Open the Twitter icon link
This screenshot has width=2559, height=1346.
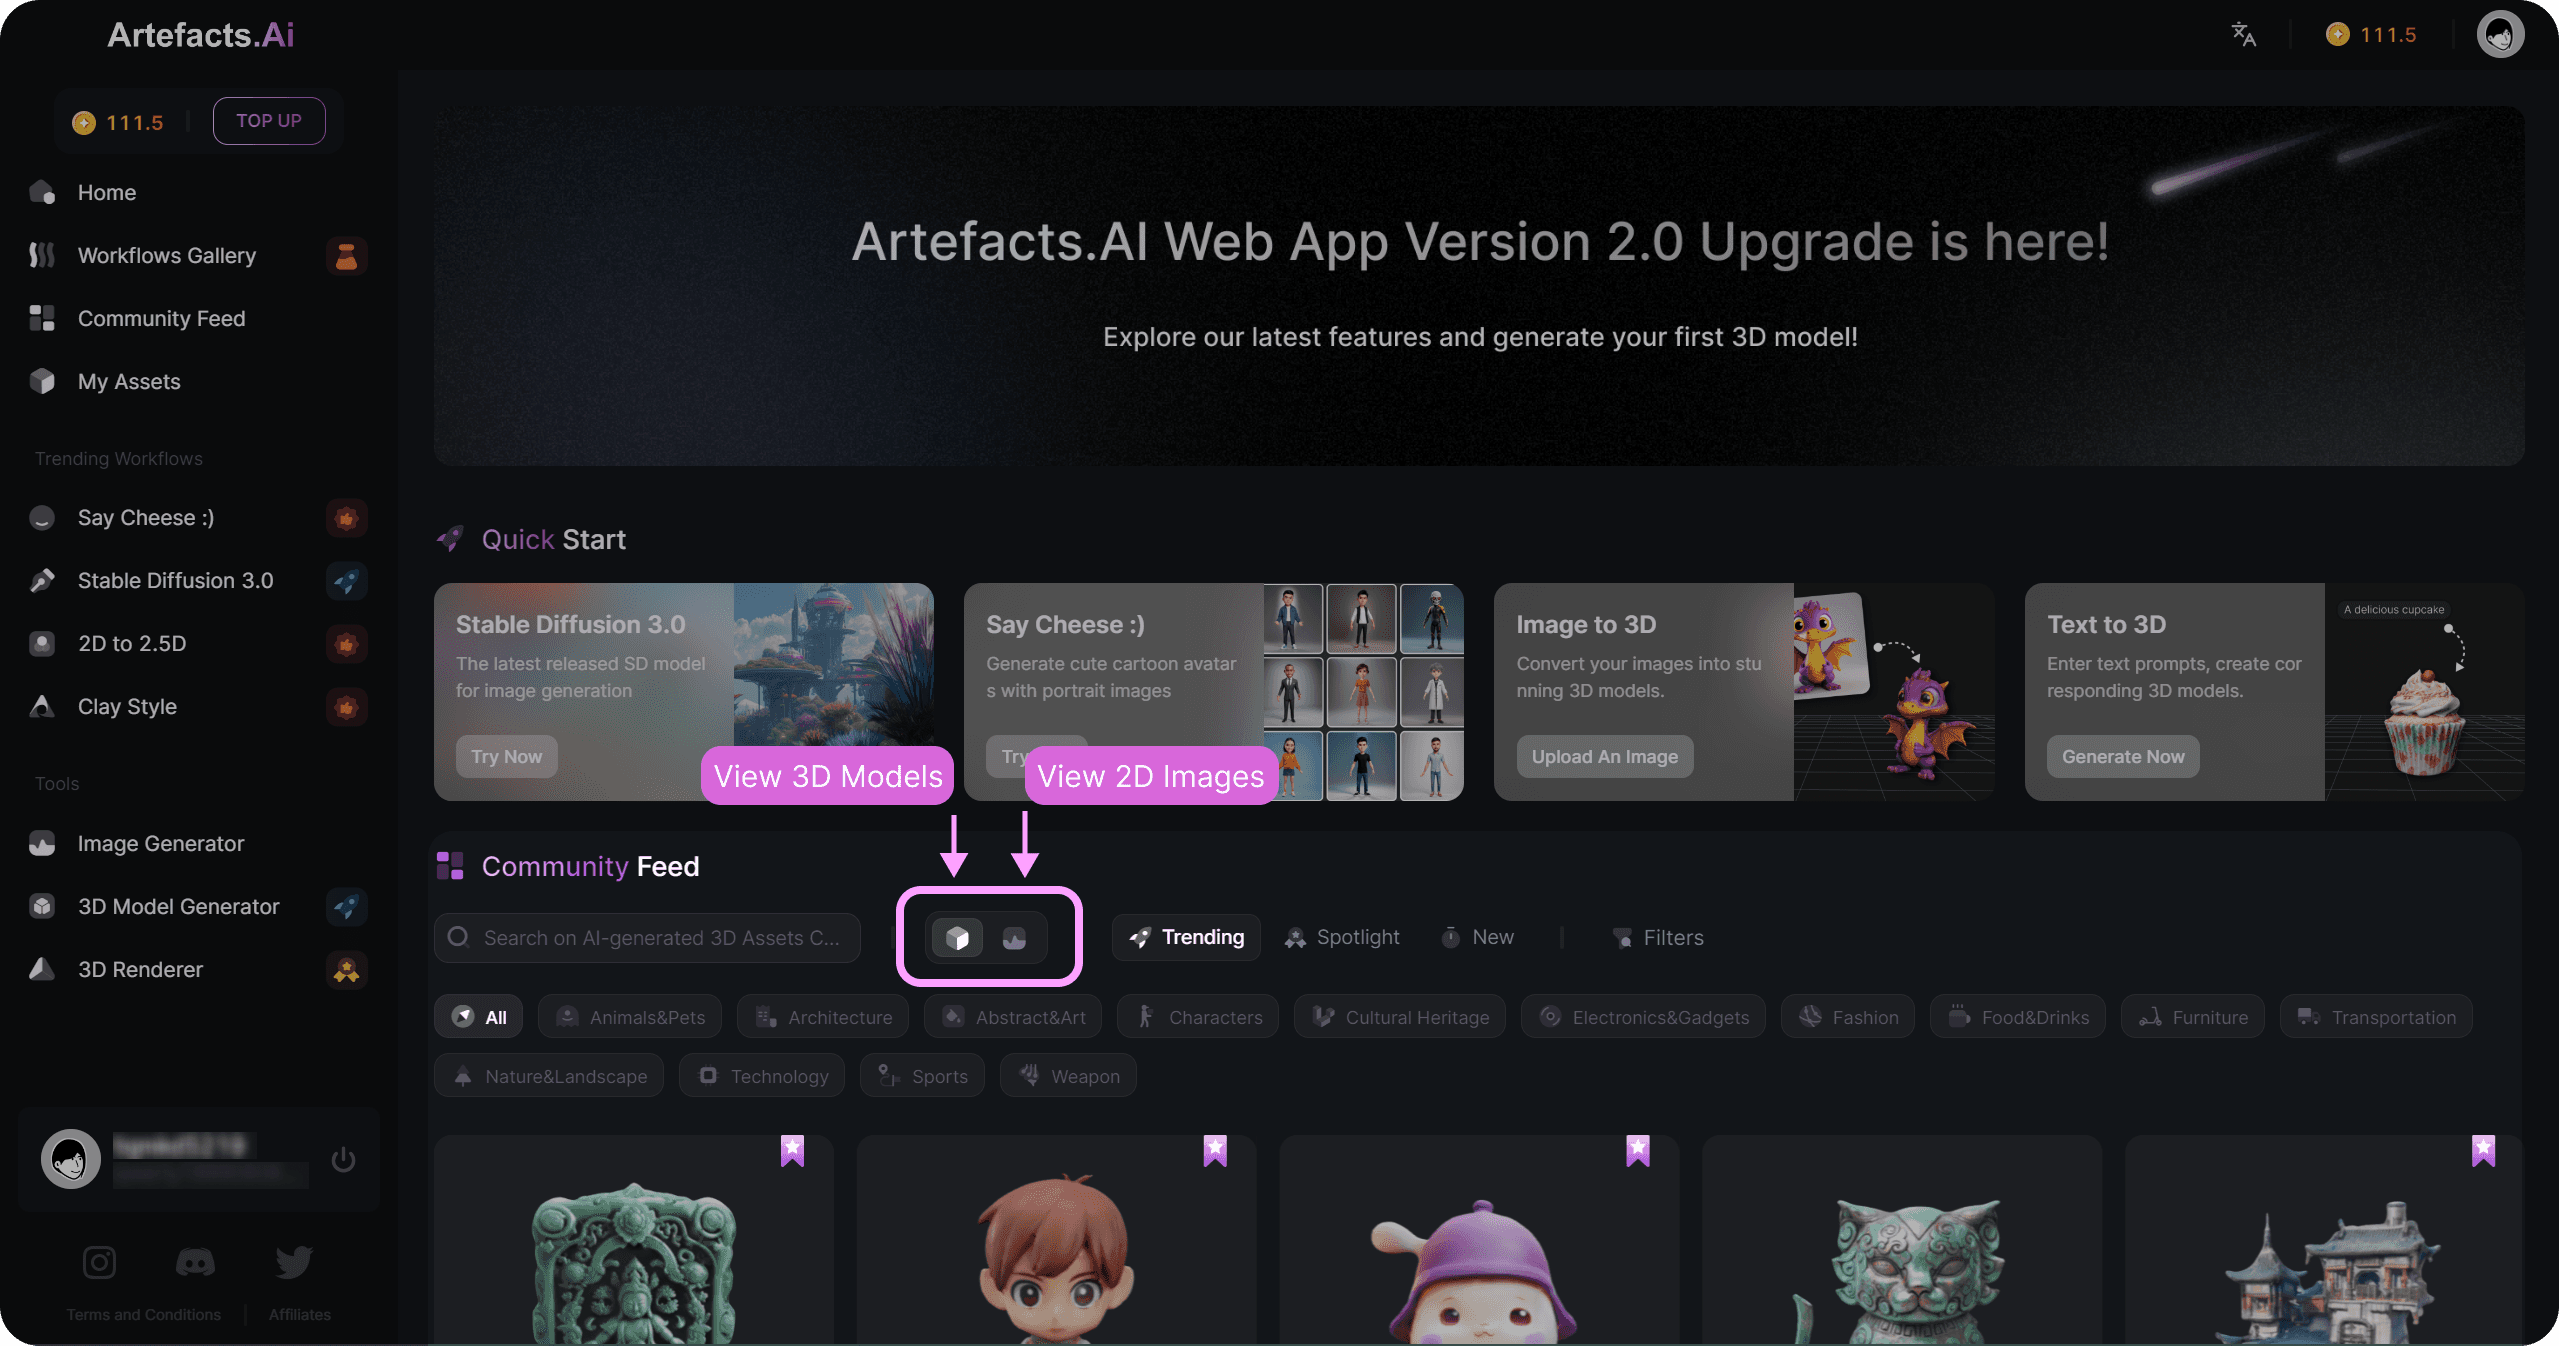tap(294, 1262)
